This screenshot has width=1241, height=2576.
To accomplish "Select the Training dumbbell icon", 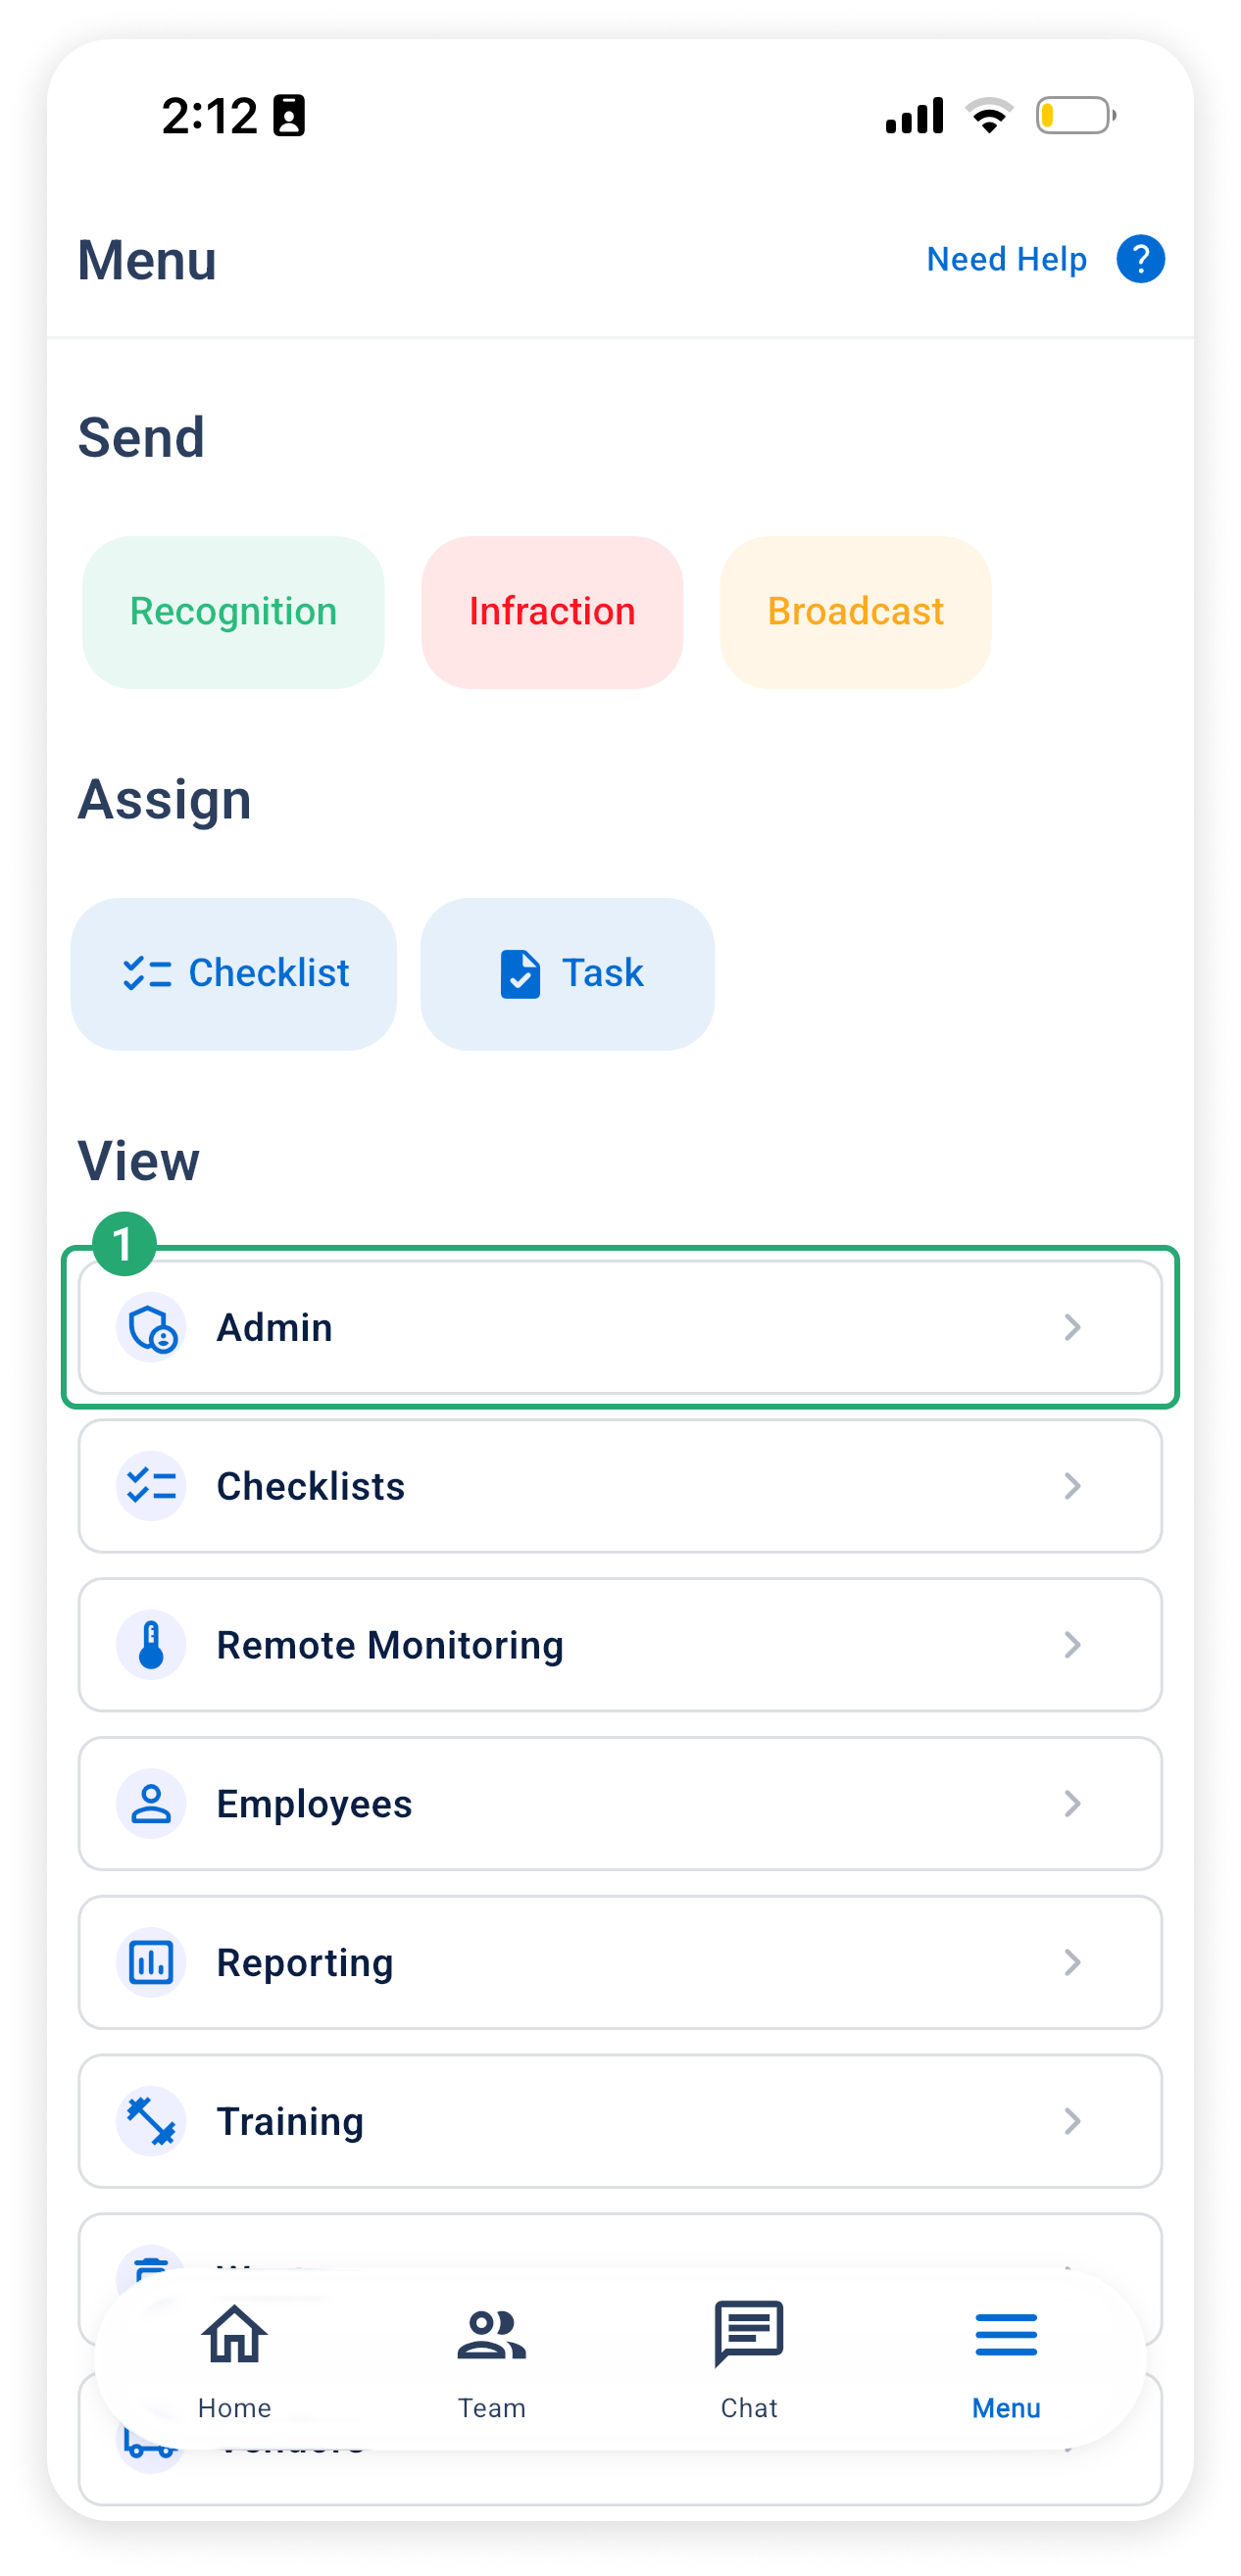I will (151, 2121).
